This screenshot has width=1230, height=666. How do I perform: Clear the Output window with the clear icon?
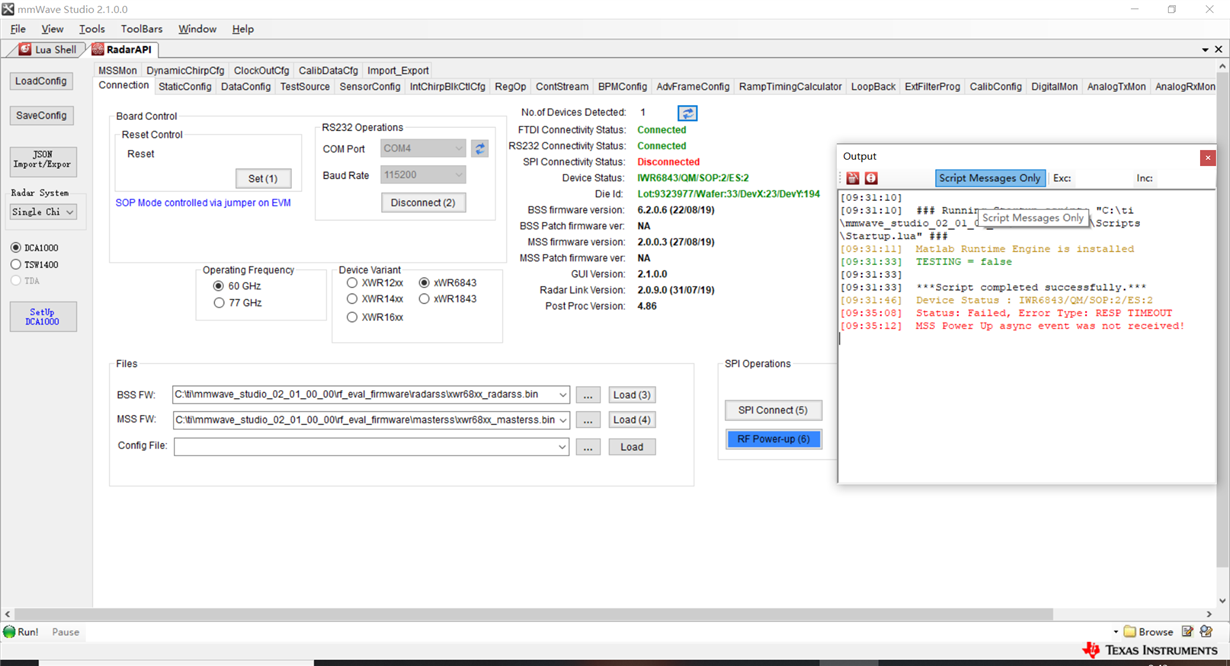coord(853,178)
